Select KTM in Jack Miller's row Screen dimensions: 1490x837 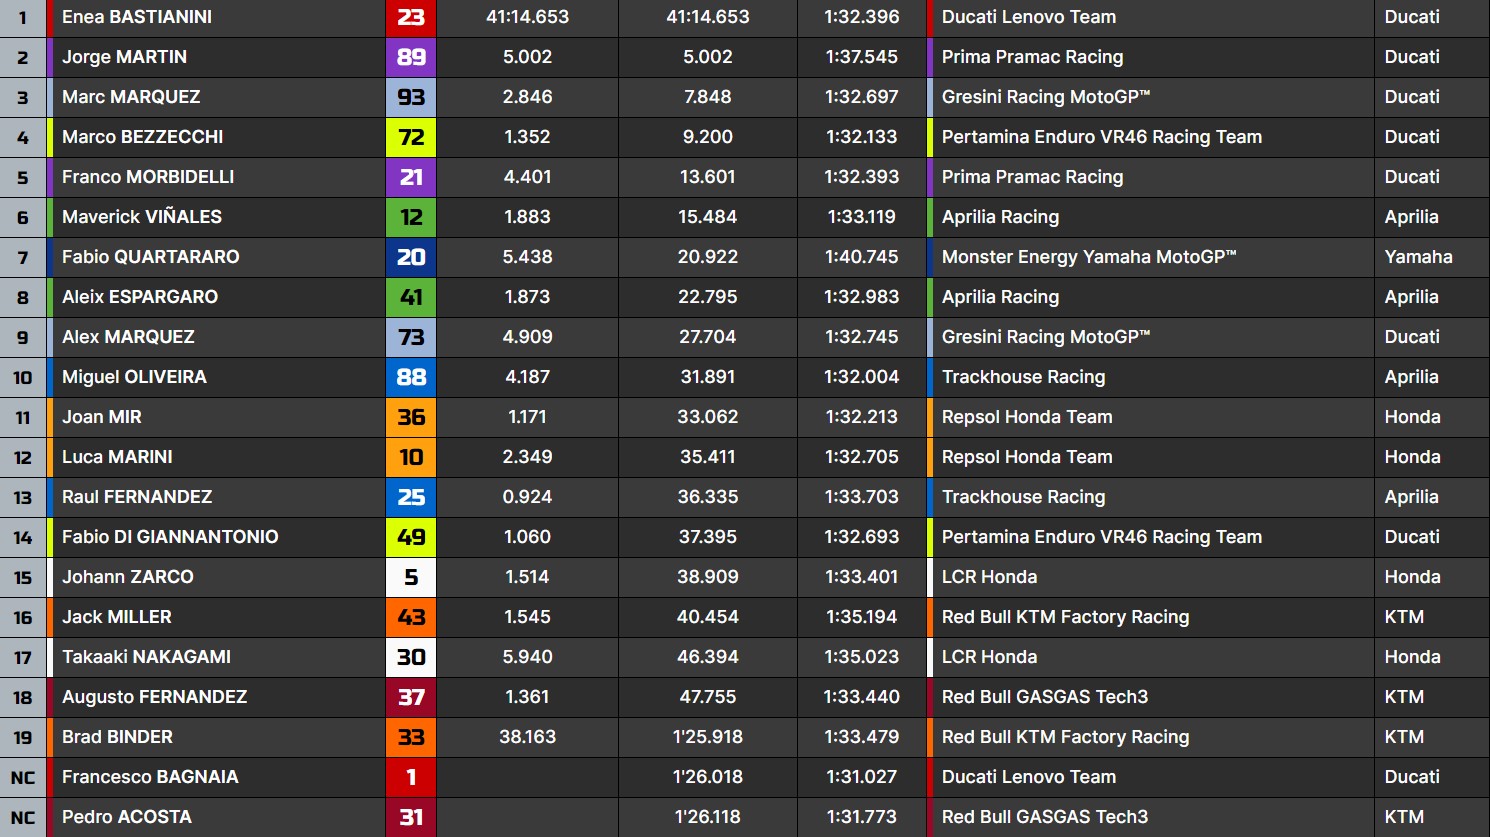[x=1404, y=617]
